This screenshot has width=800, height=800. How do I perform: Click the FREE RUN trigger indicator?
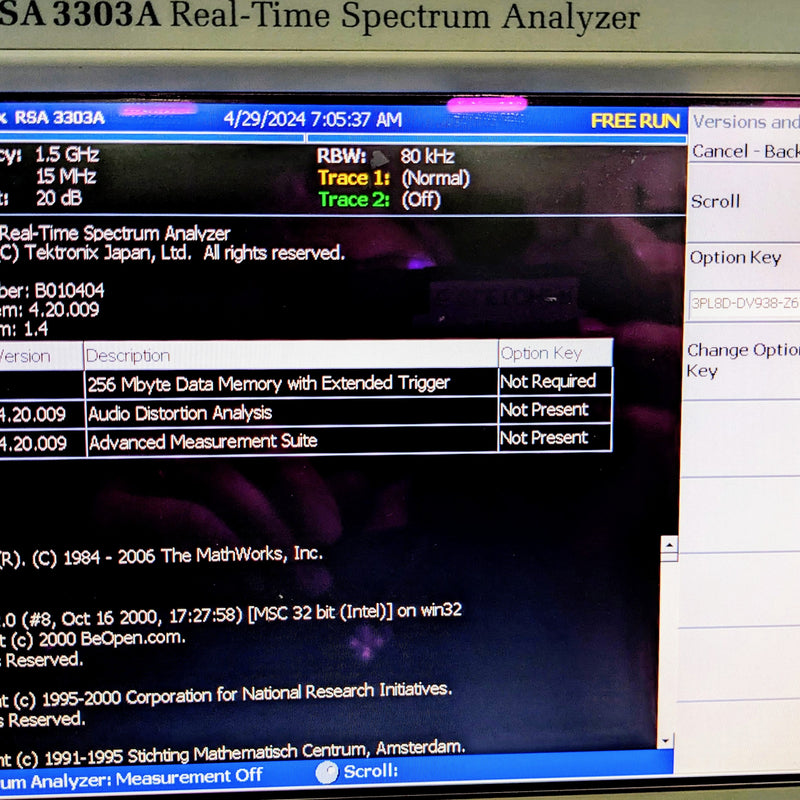[636, 120]
